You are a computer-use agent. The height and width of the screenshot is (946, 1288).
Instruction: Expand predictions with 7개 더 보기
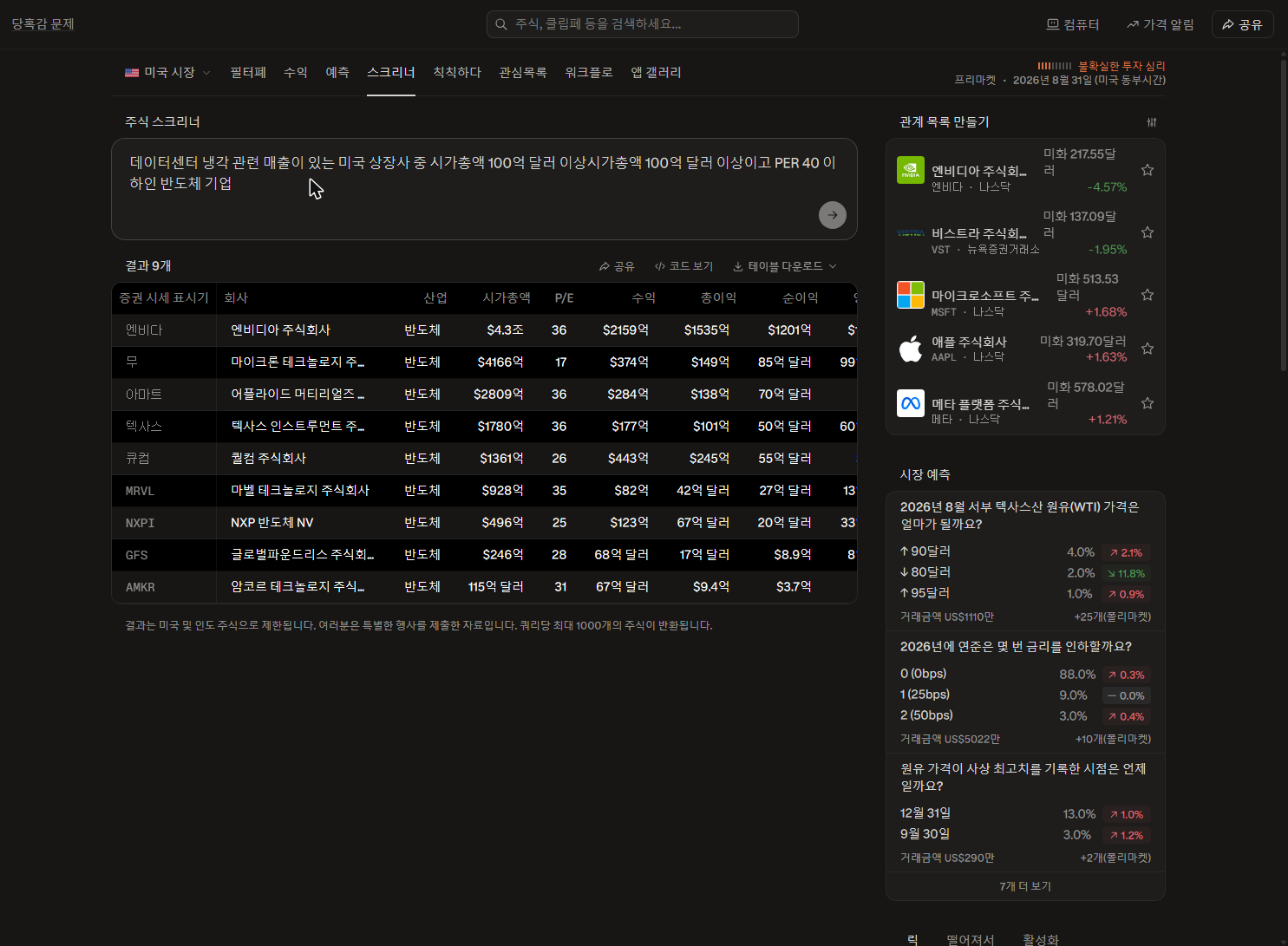(1025, 886)
